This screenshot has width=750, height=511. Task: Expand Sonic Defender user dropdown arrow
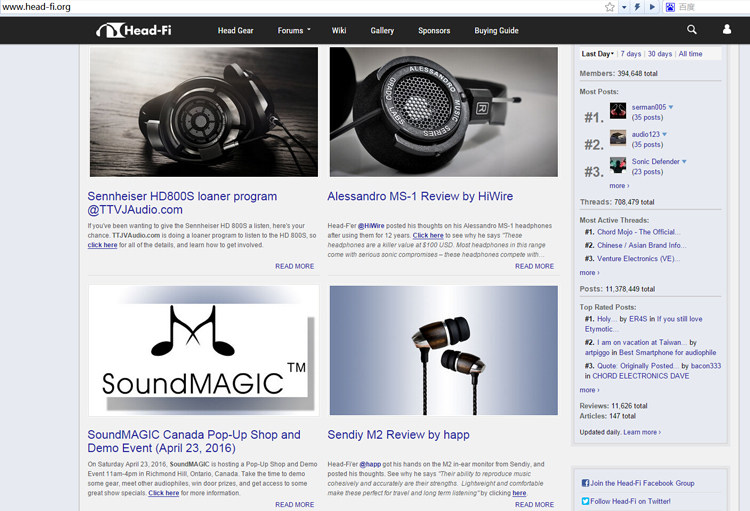pyautogui.click(x=684, y=162)
